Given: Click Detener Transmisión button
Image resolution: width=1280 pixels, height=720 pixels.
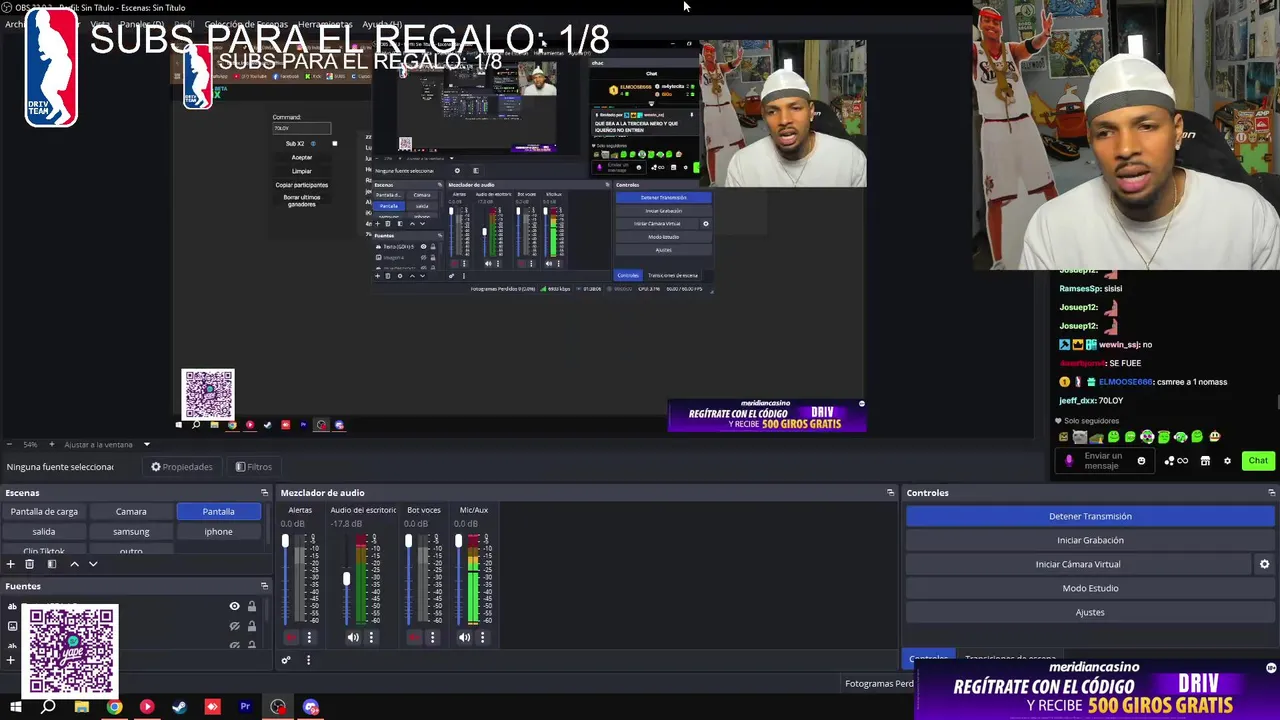Looking at the screenshot, I should click(x=1090, y=516).
